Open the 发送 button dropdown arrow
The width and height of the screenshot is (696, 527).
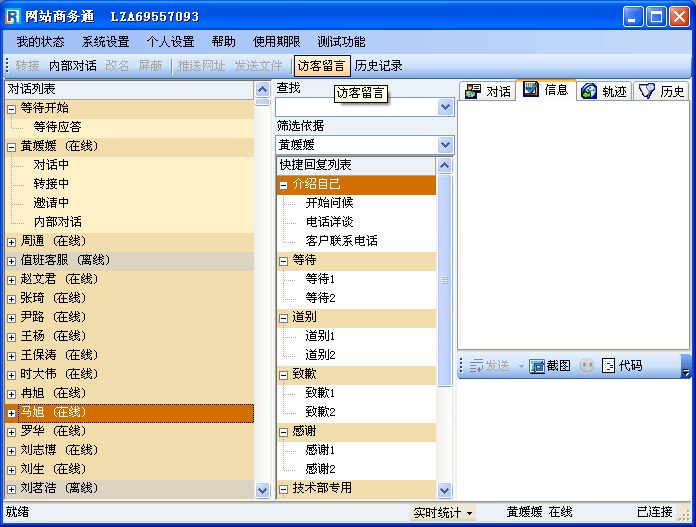[521, 367]
